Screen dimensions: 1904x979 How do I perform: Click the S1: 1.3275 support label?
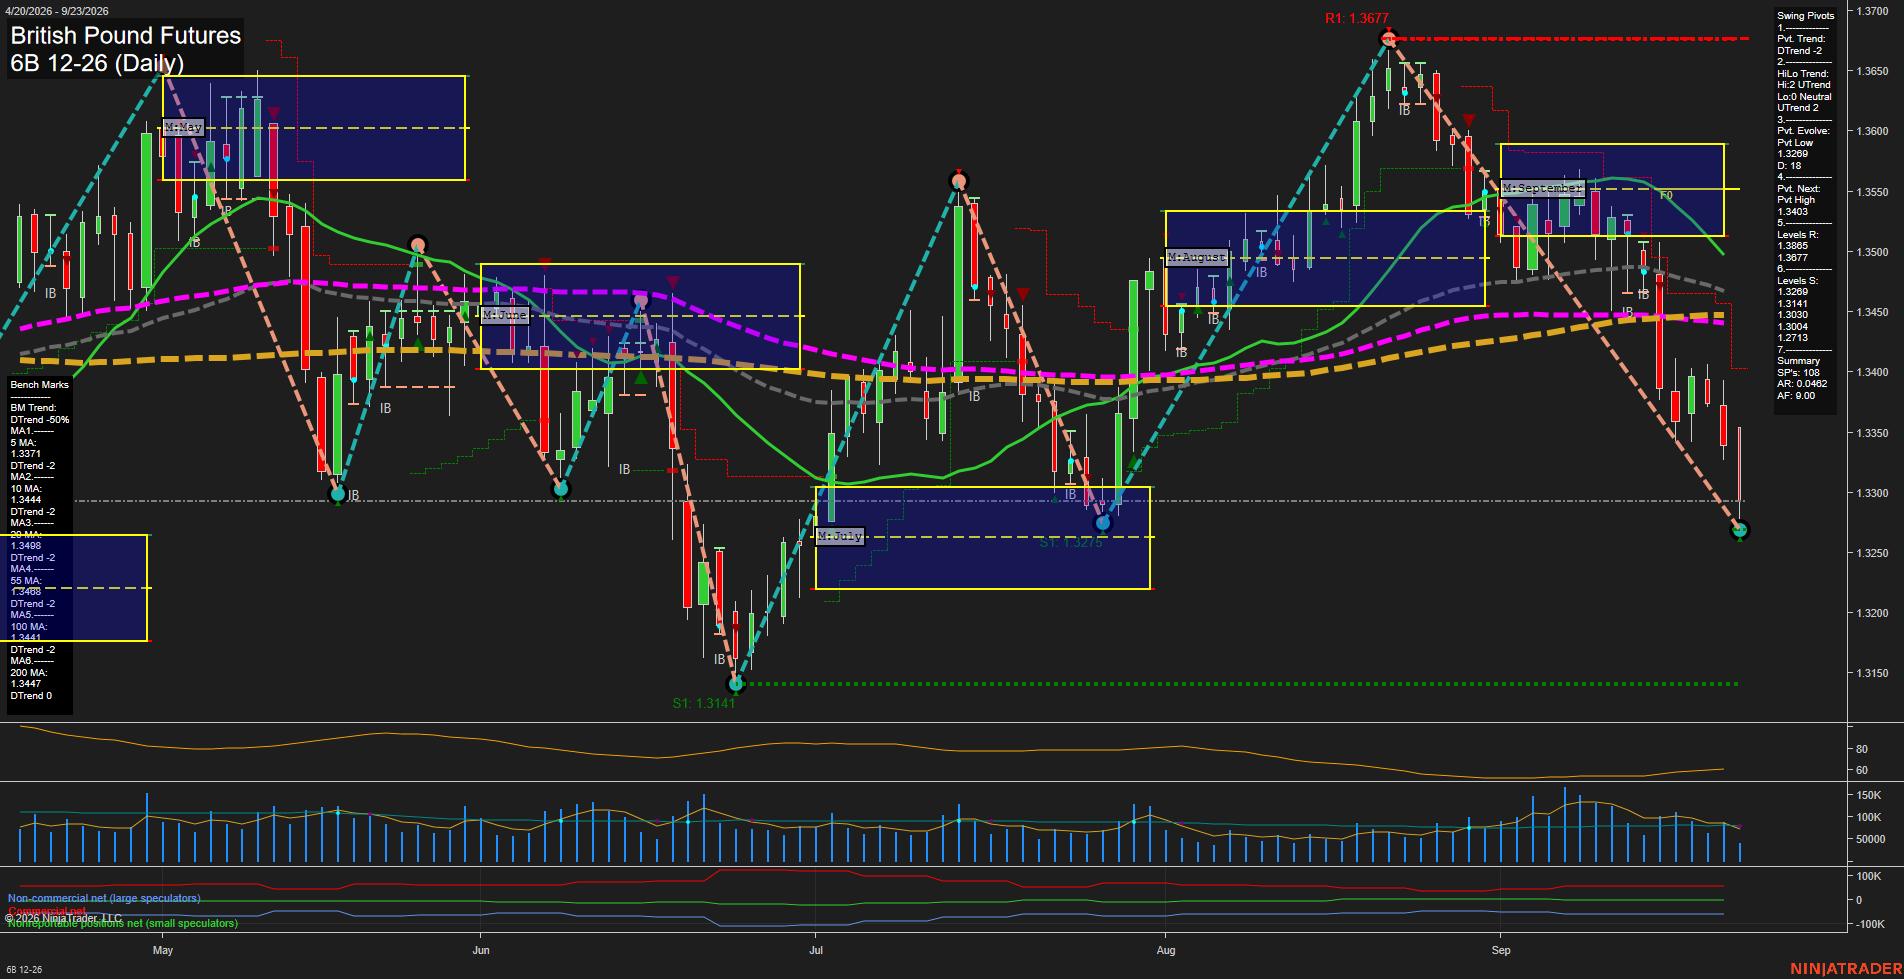(x=1071, y=542)
